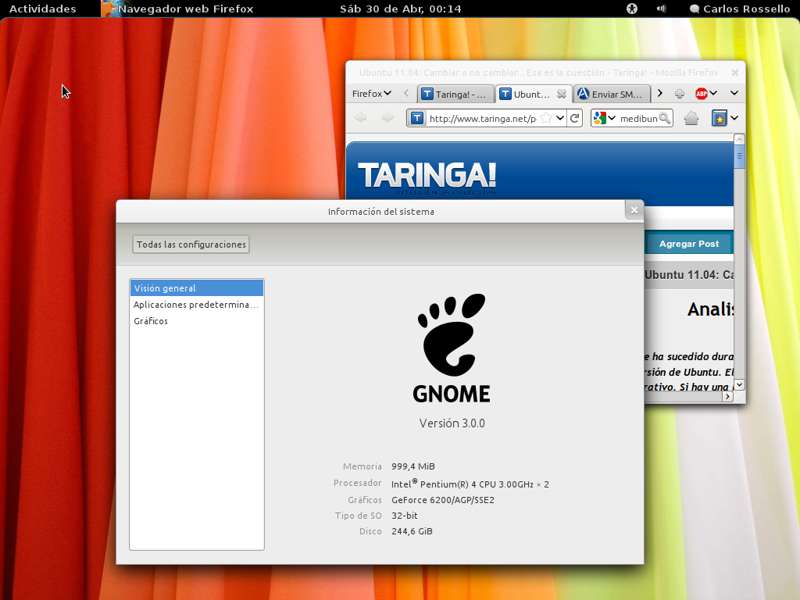Select Gráficos in the sidebar
Viewport: 800px width, 600px height.
point(197,321)
